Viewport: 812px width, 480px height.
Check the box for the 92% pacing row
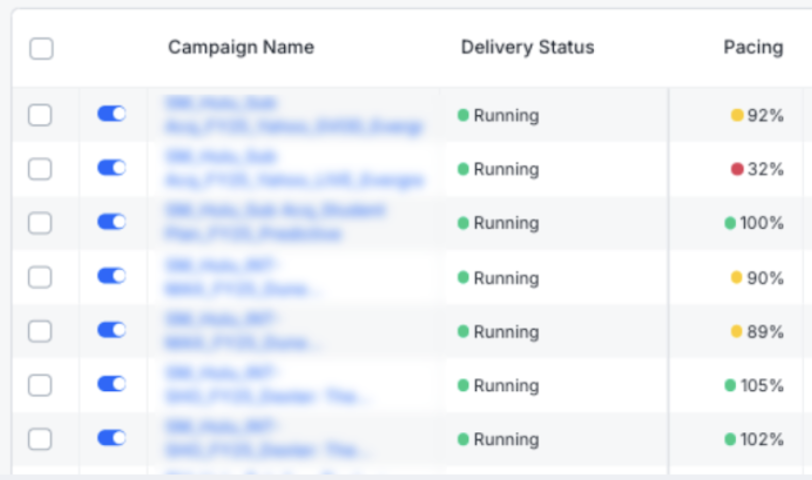[40, 115]
